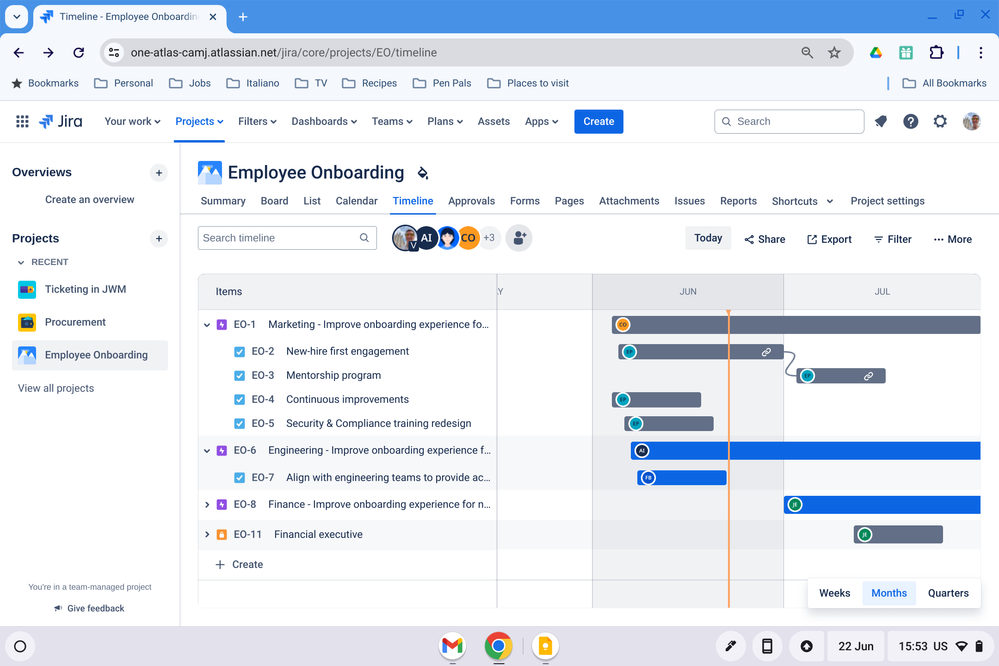The width and height of the screenshot is (999, 666).
Task: Click the Export button
Action: (829, 239)
